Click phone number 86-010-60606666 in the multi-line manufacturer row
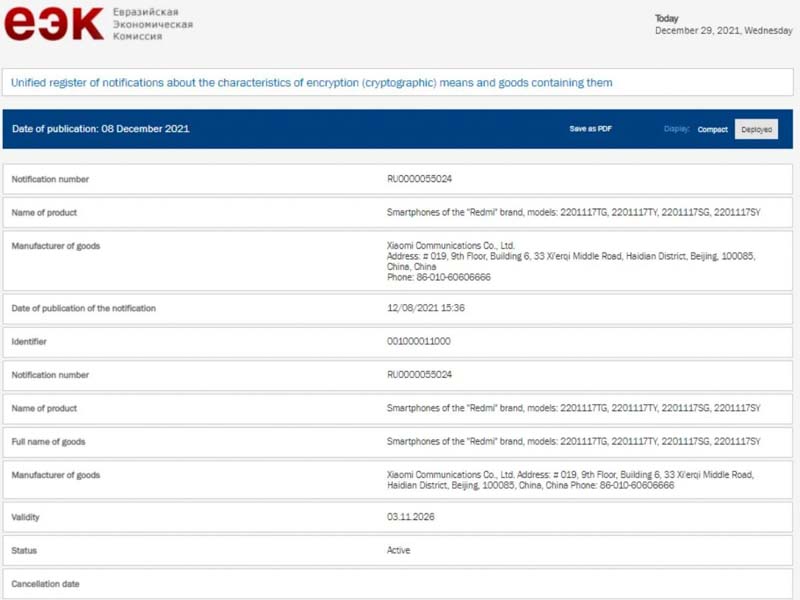The image size is (800, 600). coord(454,278)
